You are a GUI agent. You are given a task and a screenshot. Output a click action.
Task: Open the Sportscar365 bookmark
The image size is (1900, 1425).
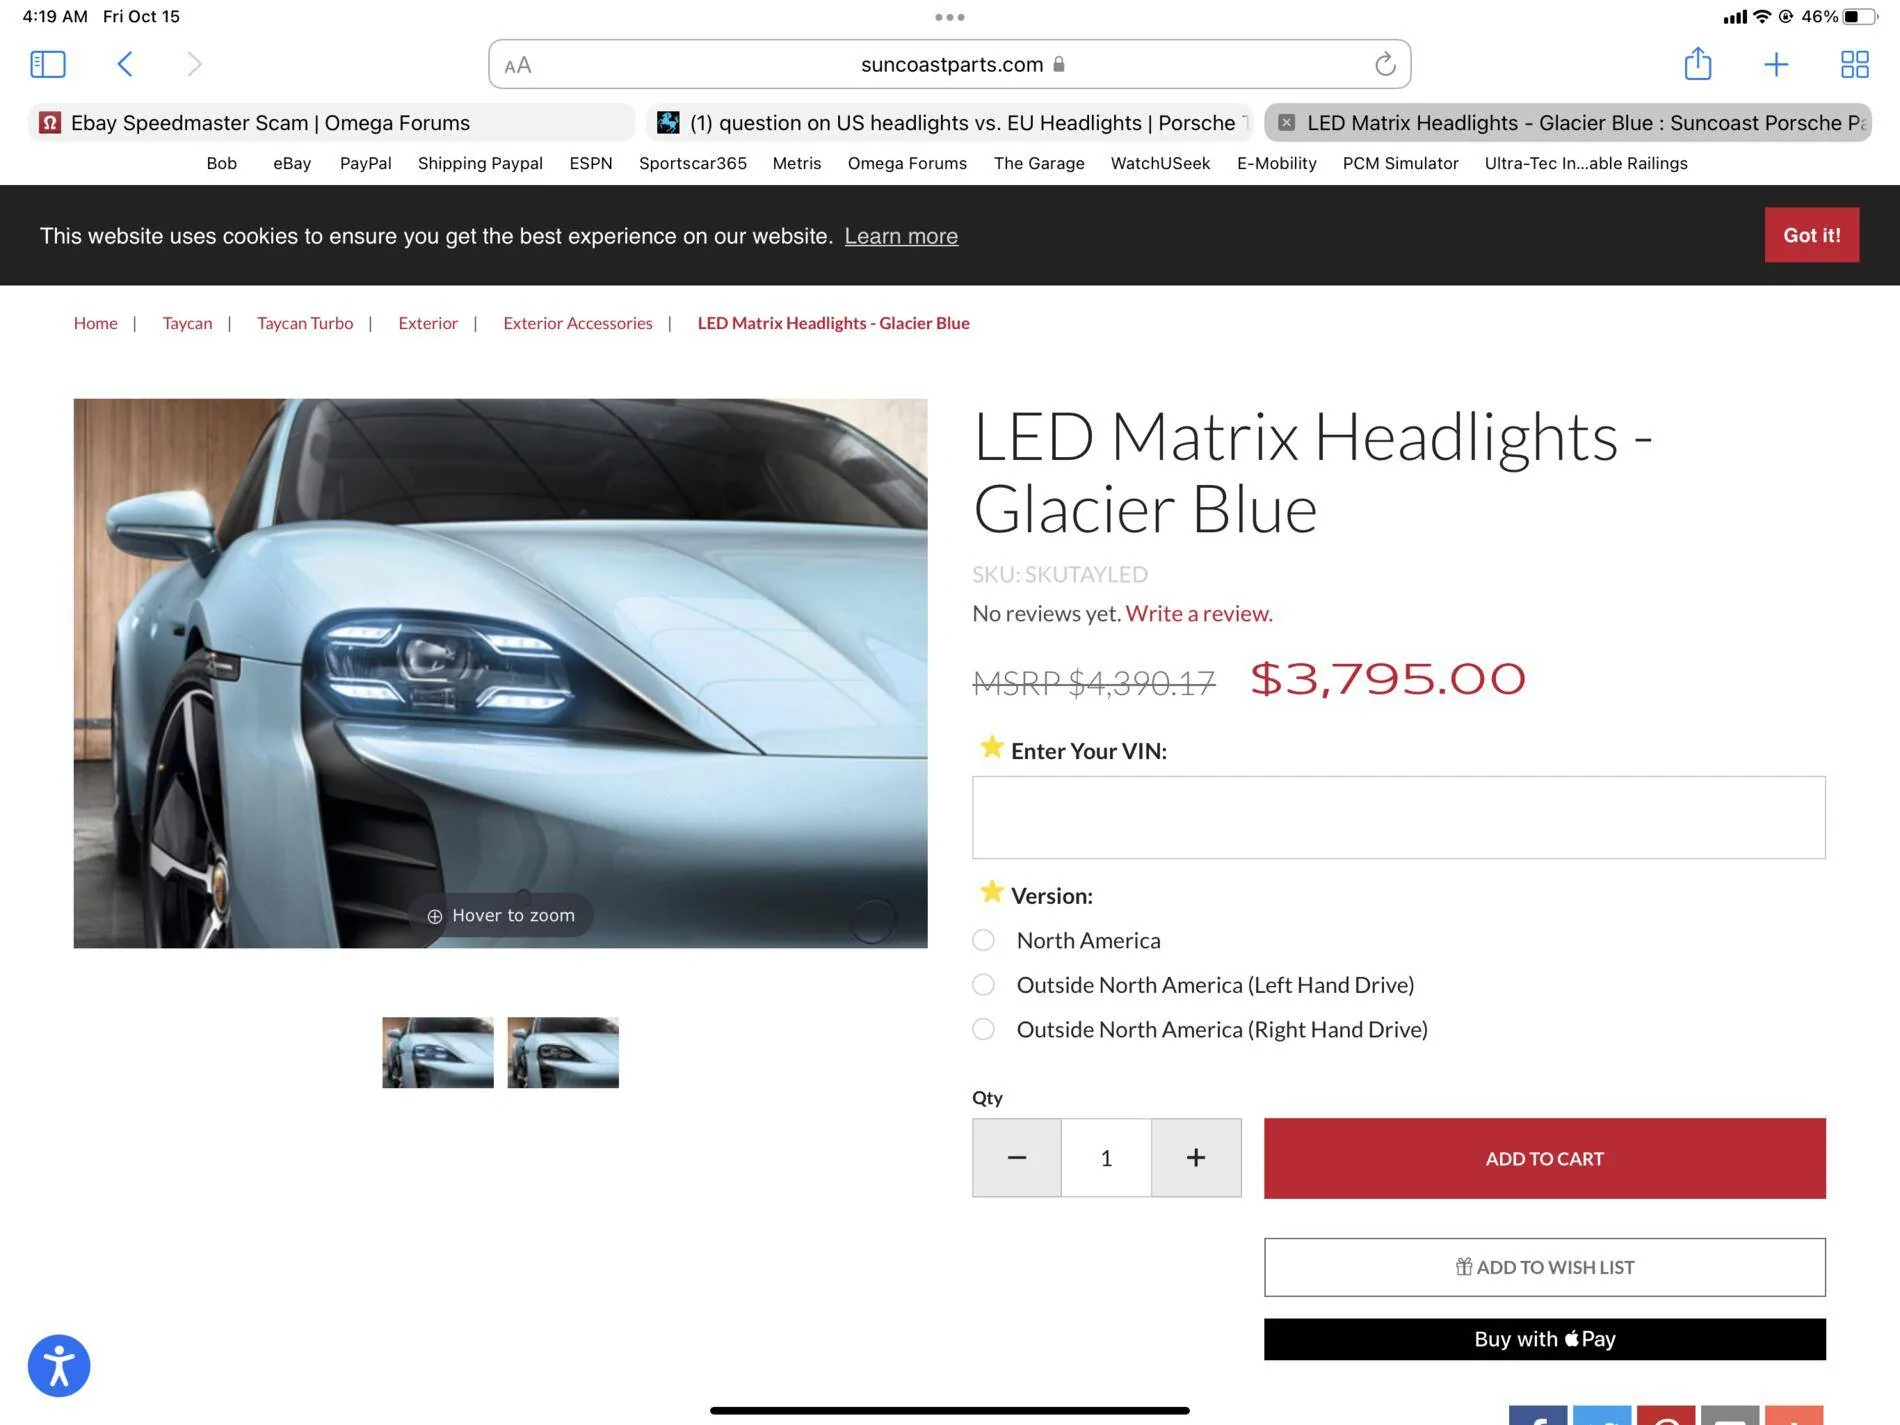tap(693, 164)
